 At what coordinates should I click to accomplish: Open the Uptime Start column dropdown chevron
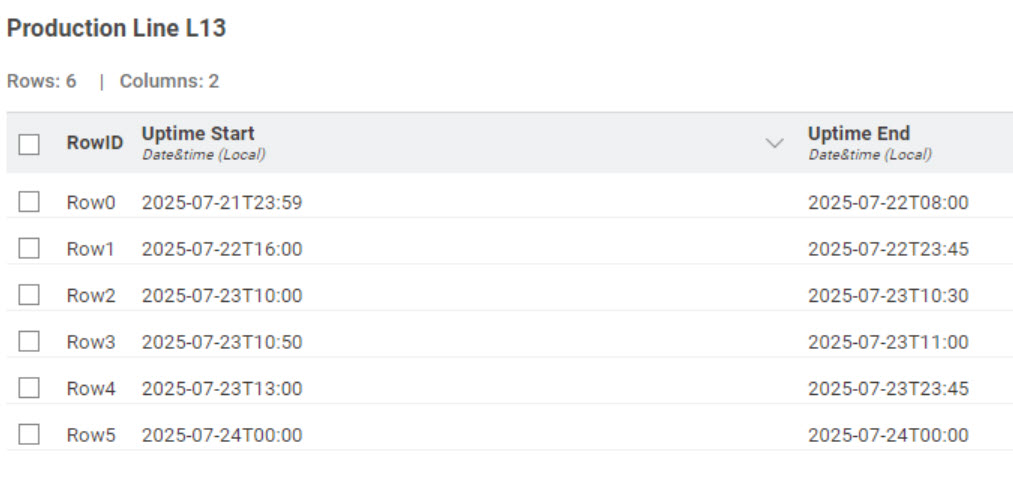[x=774, y=143]
